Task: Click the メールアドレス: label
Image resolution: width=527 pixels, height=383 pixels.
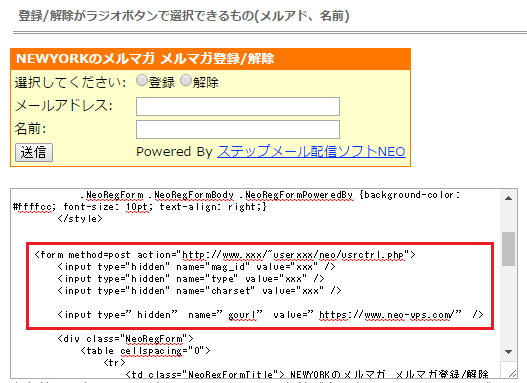Action: coord(64,105)
